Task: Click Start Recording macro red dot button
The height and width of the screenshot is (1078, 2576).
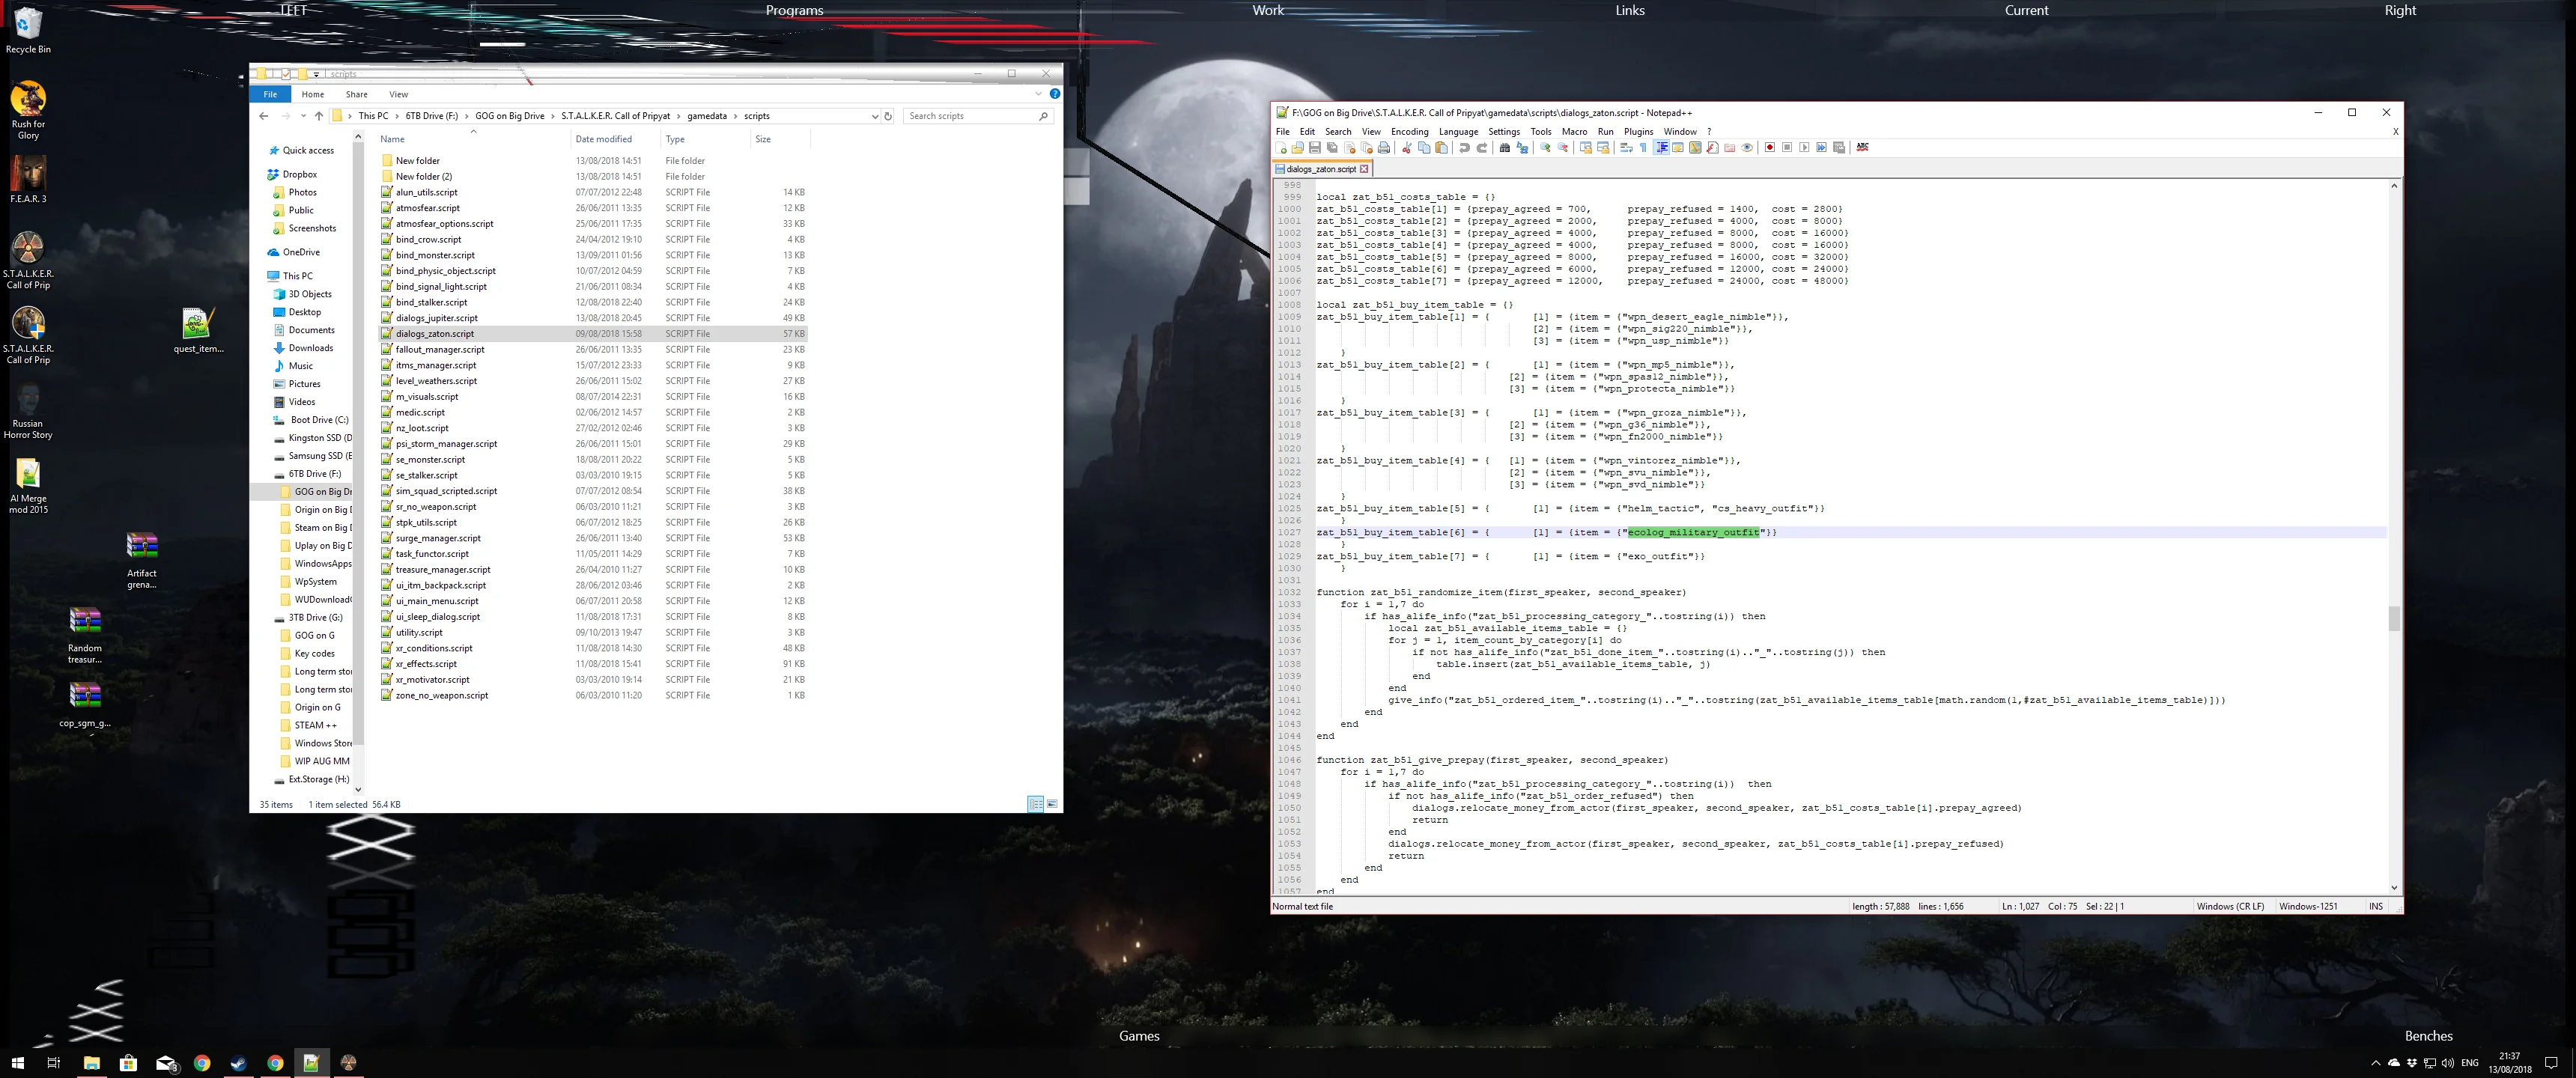Action: [1770, 147]
